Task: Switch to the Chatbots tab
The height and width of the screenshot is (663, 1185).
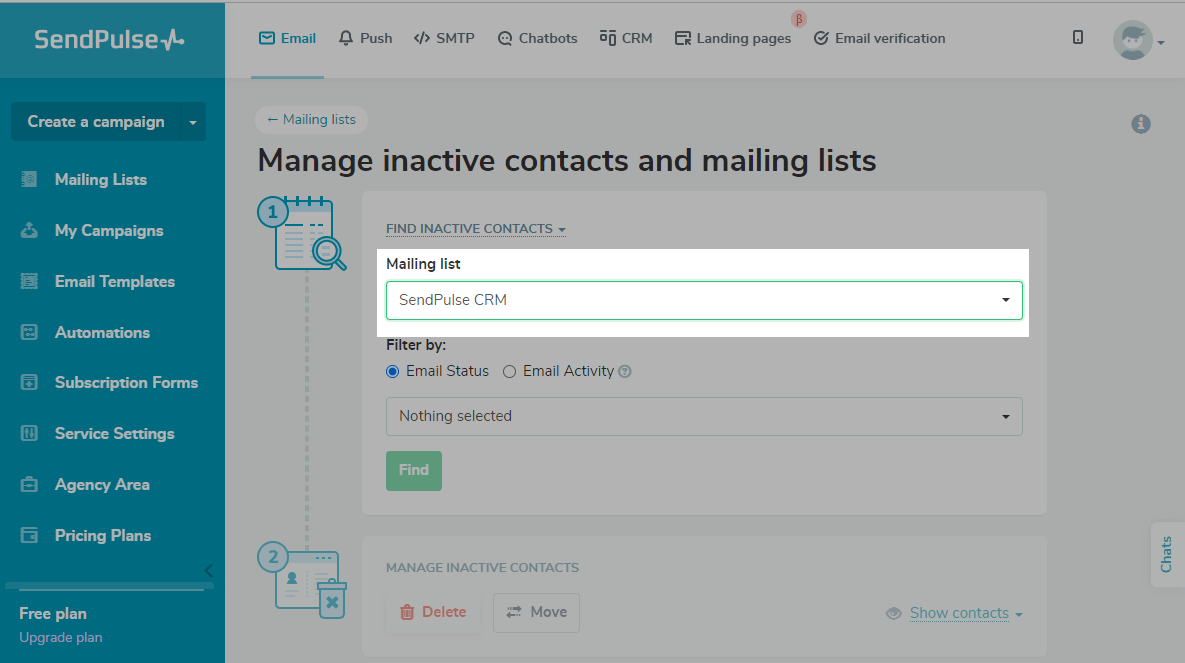Action: point(537,38)
